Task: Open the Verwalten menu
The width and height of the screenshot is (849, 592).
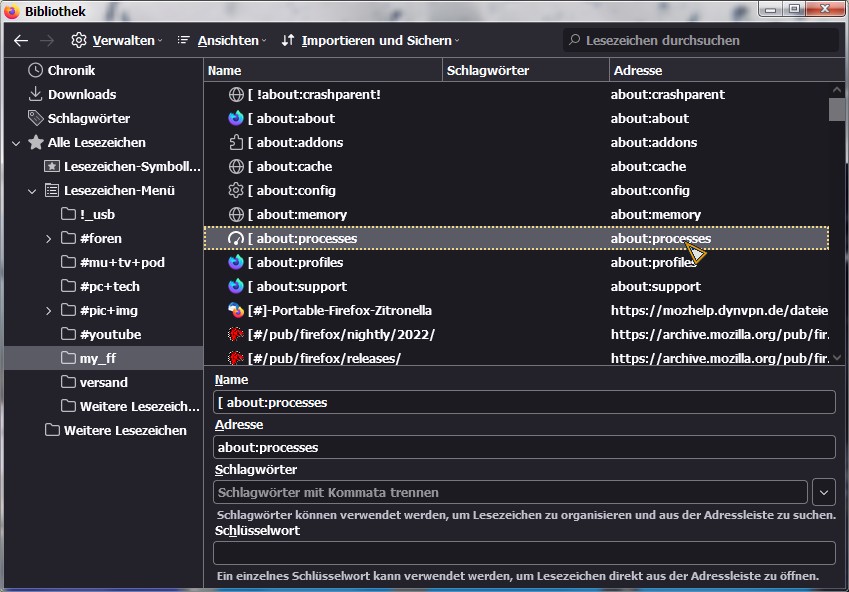Action: point(116,41)
